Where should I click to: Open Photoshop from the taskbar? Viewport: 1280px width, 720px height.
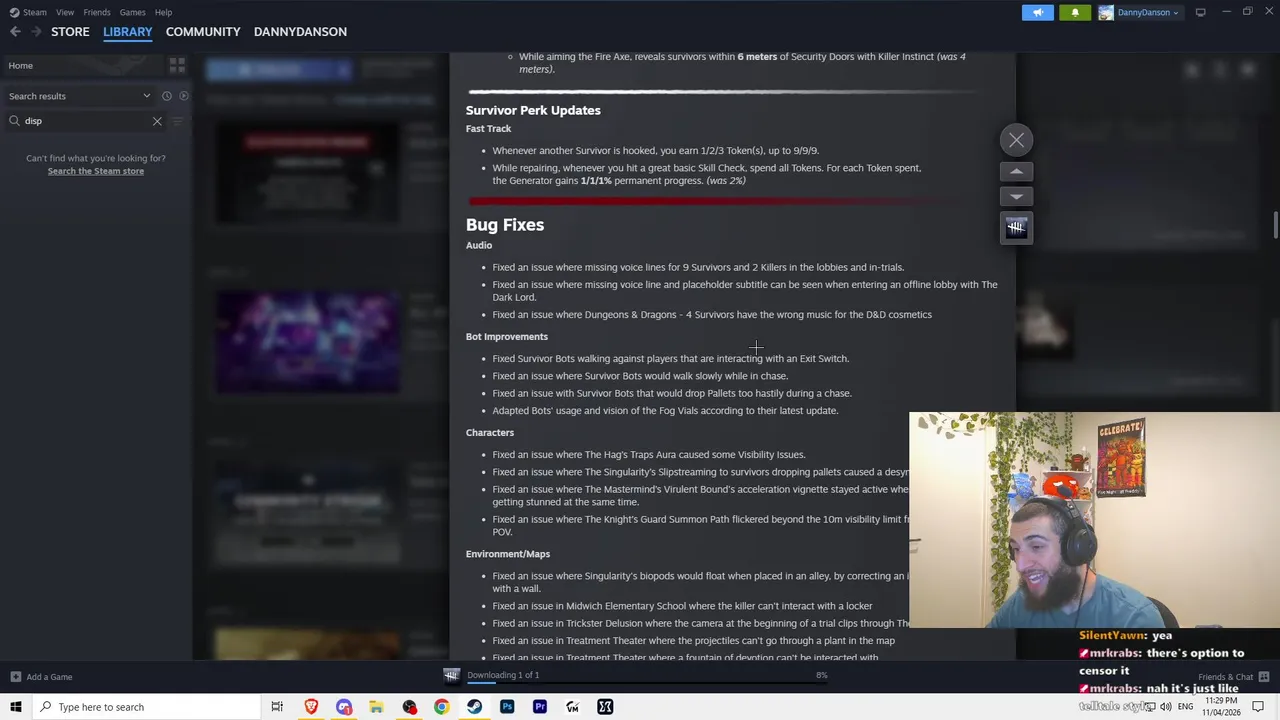click(507, 707)
